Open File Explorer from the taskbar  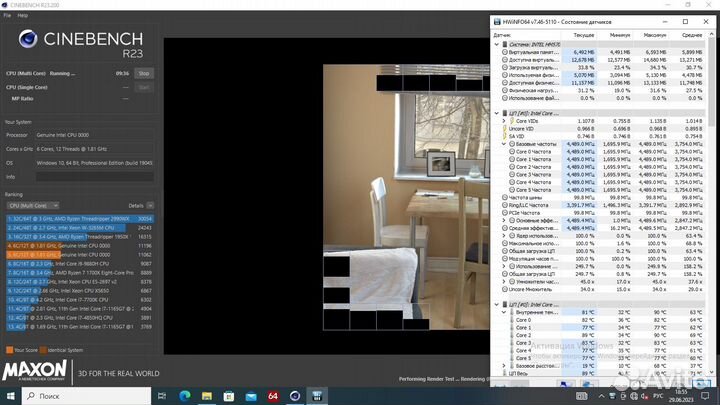[207, 396]
